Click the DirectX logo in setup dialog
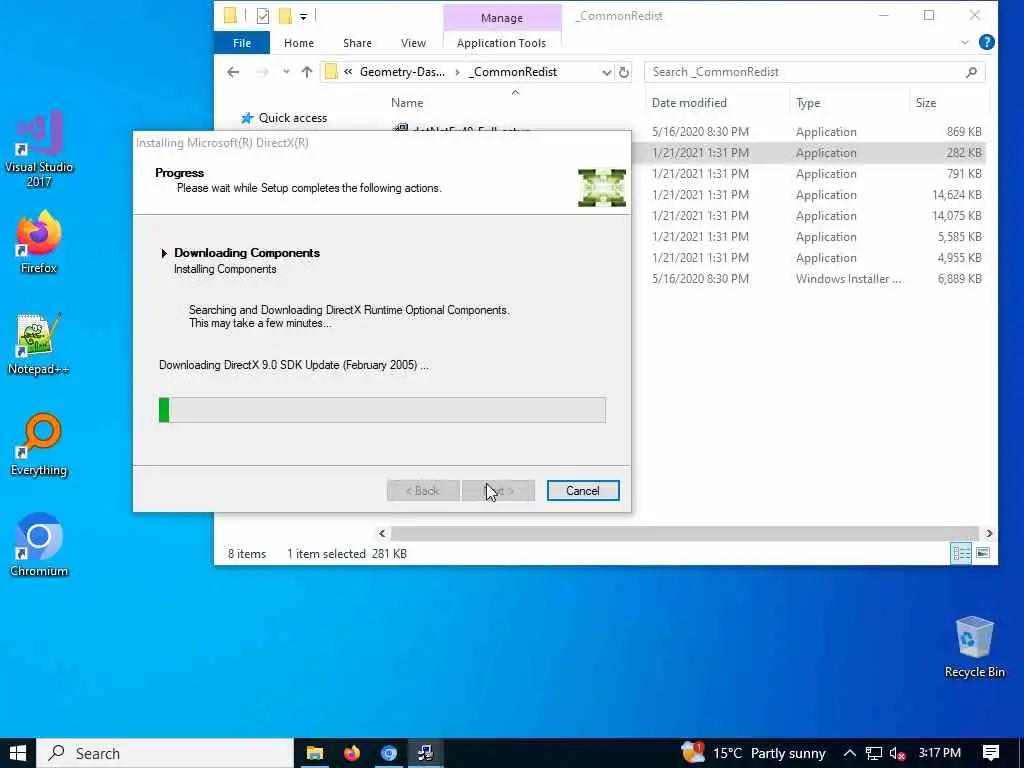Screen dimensions: 1024x768 [601, 188]
